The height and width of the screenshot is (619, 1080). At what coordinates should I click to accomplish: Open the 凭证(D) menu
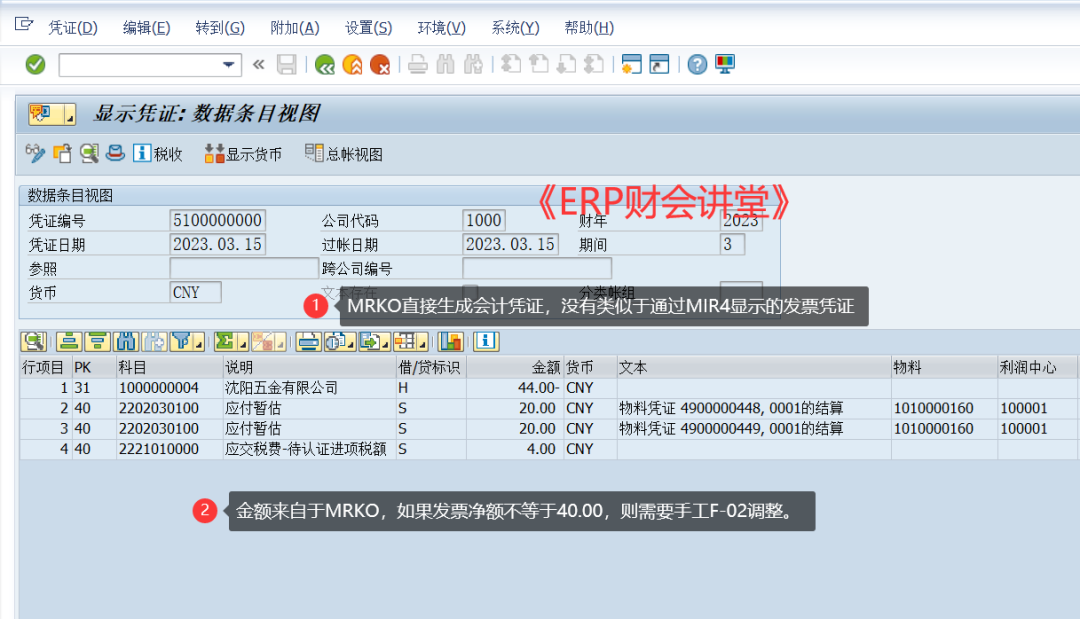[x=73, y=27]
